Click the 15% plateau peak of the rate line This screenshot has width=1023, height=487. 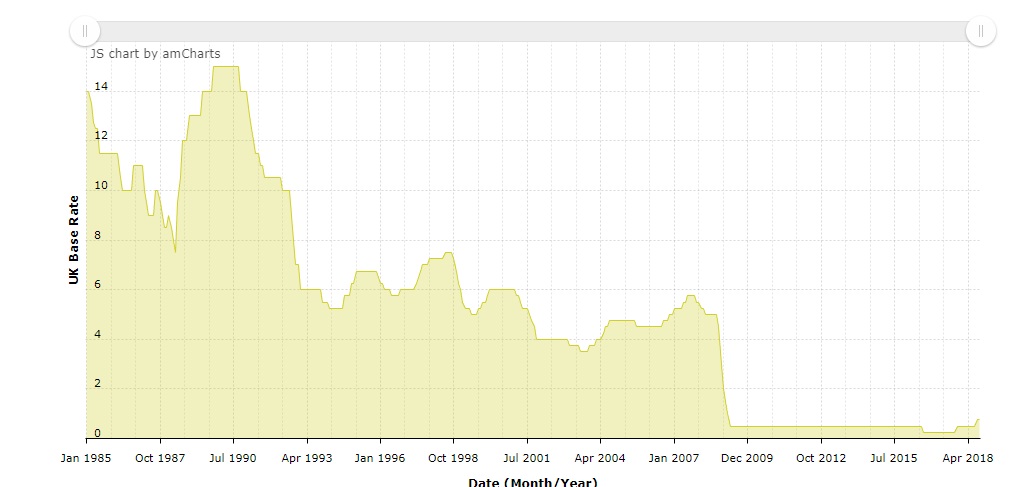[x=226, y=66]
